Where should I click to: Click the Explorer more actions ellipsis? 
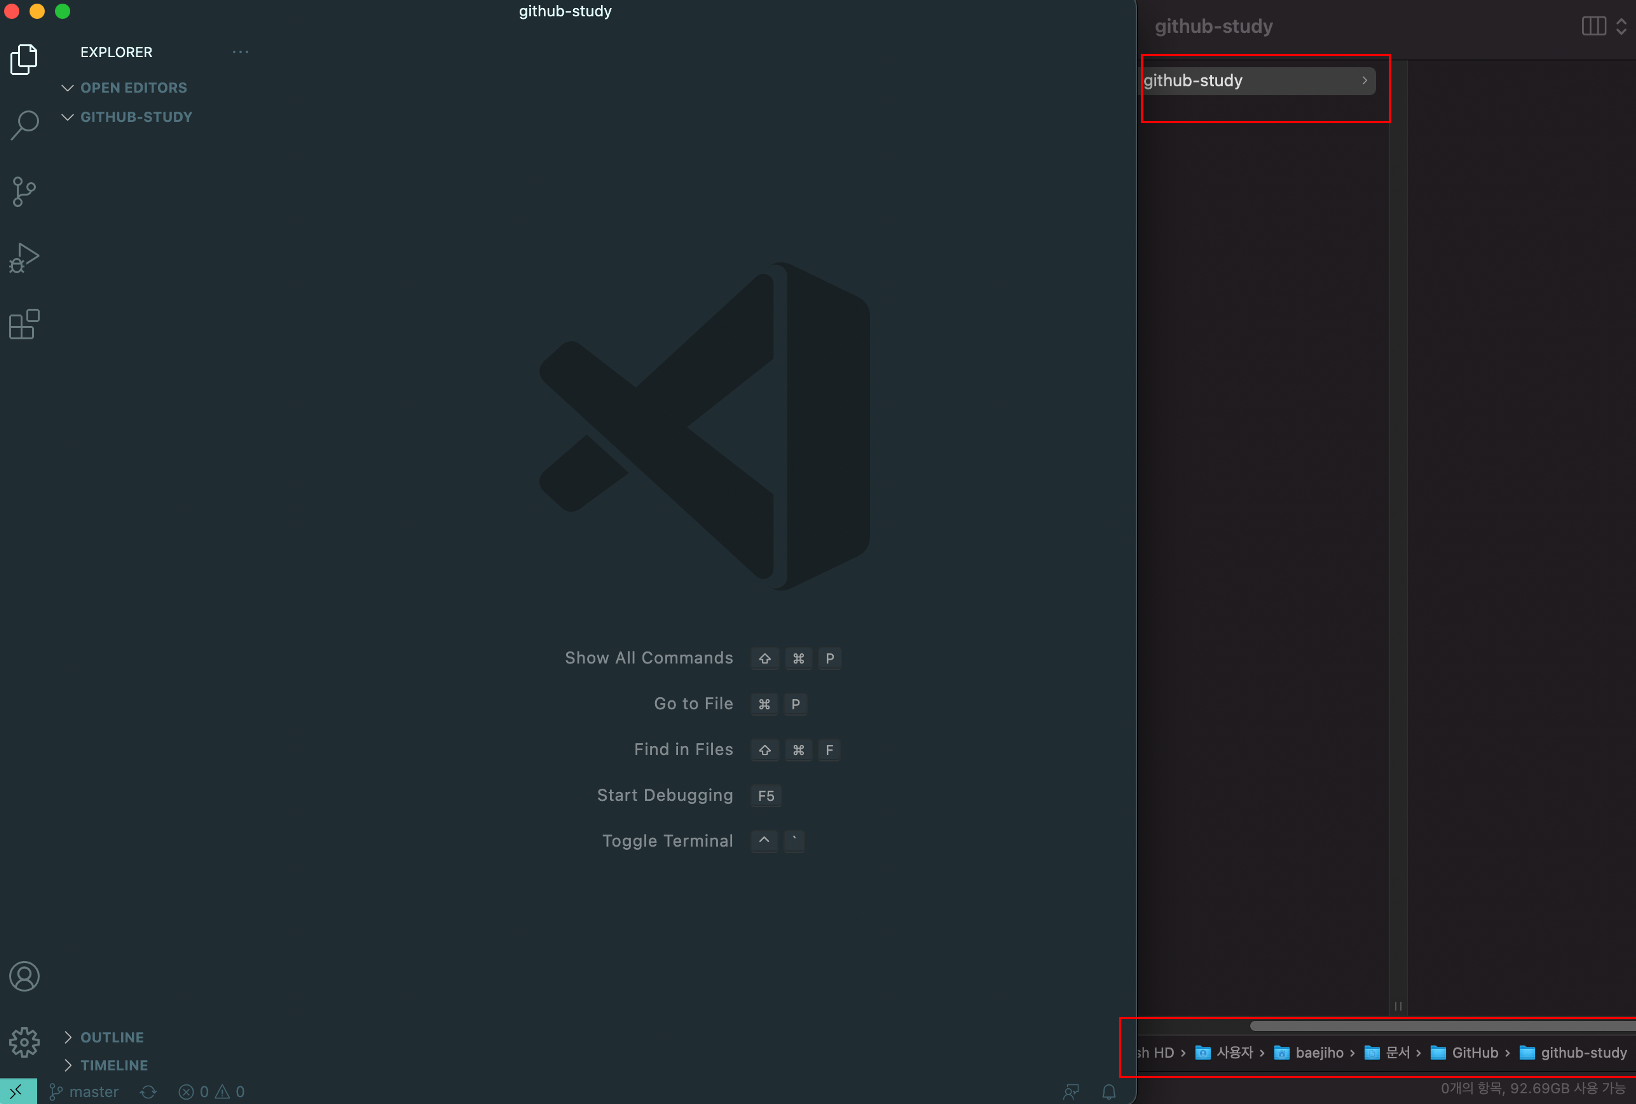click(x=240, y=52)
